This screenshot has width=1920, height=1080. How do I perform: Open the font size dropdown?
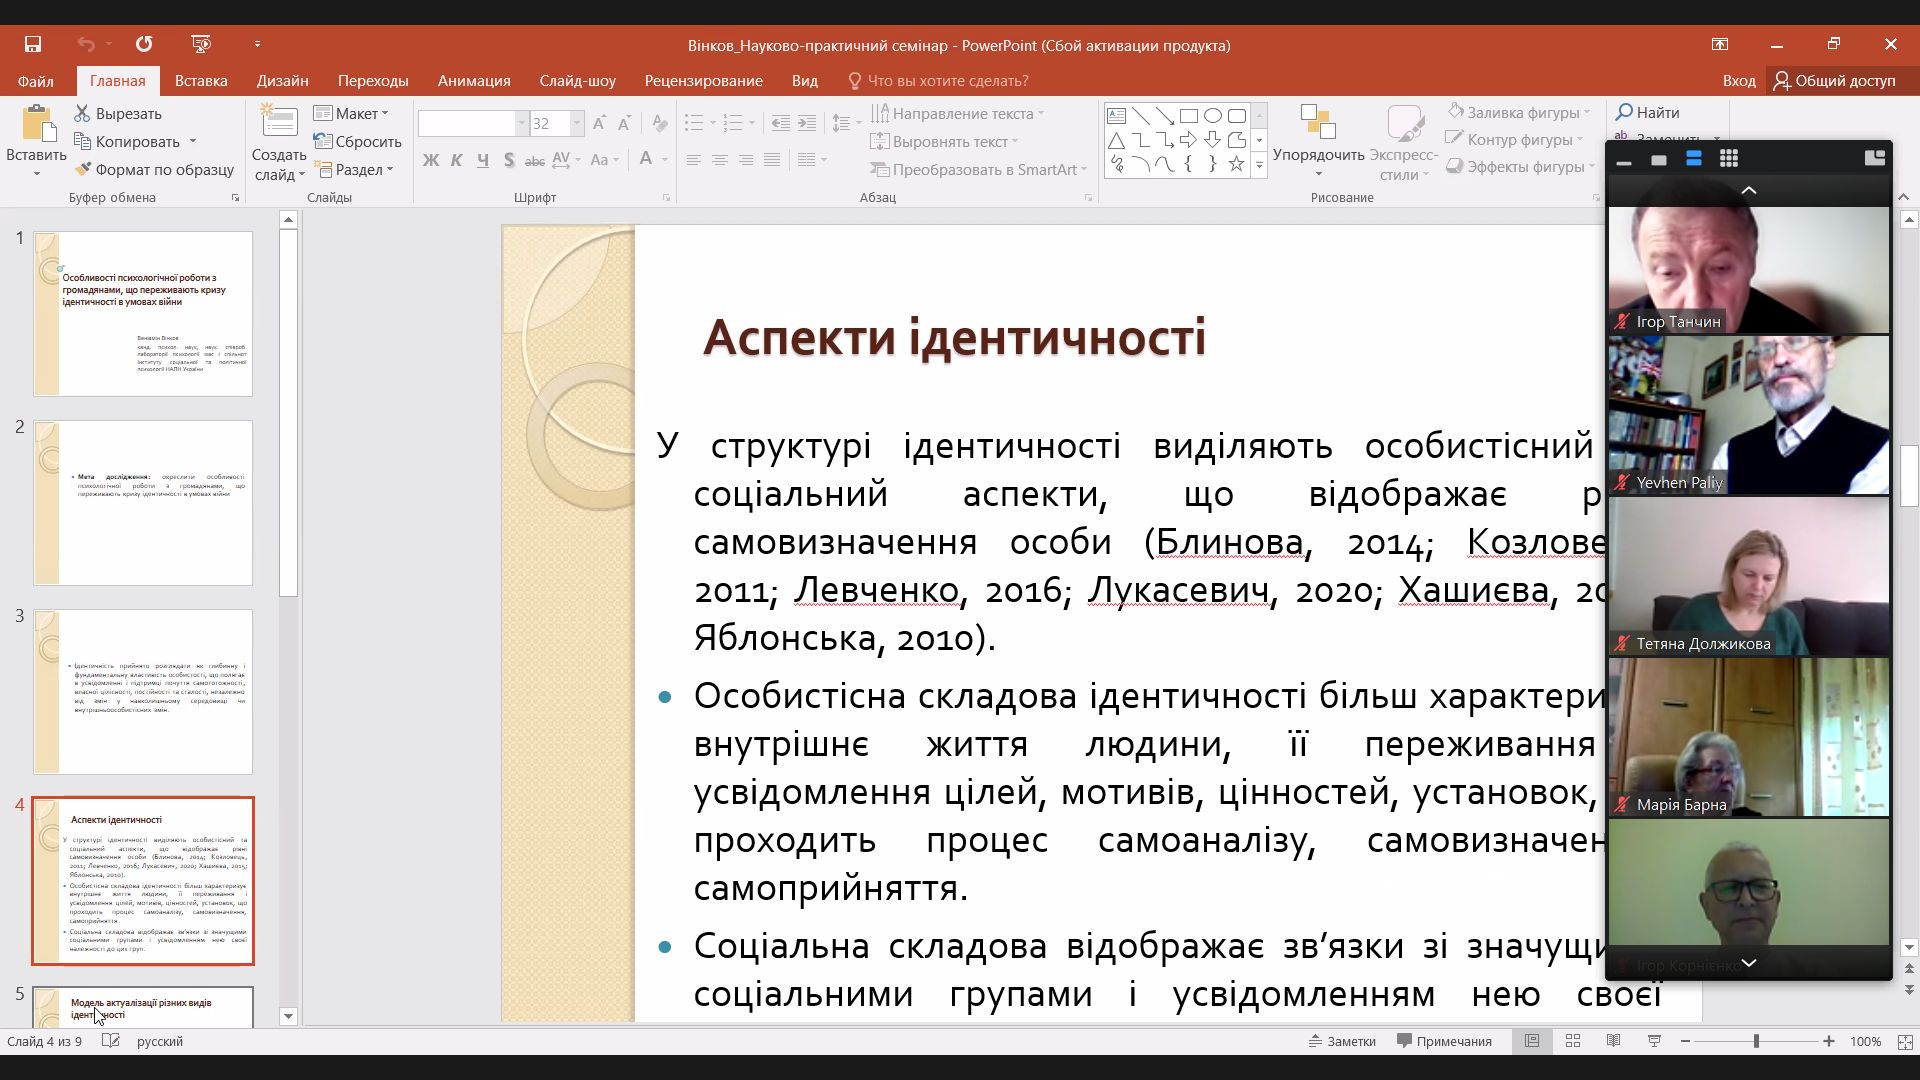coord(577,124)
